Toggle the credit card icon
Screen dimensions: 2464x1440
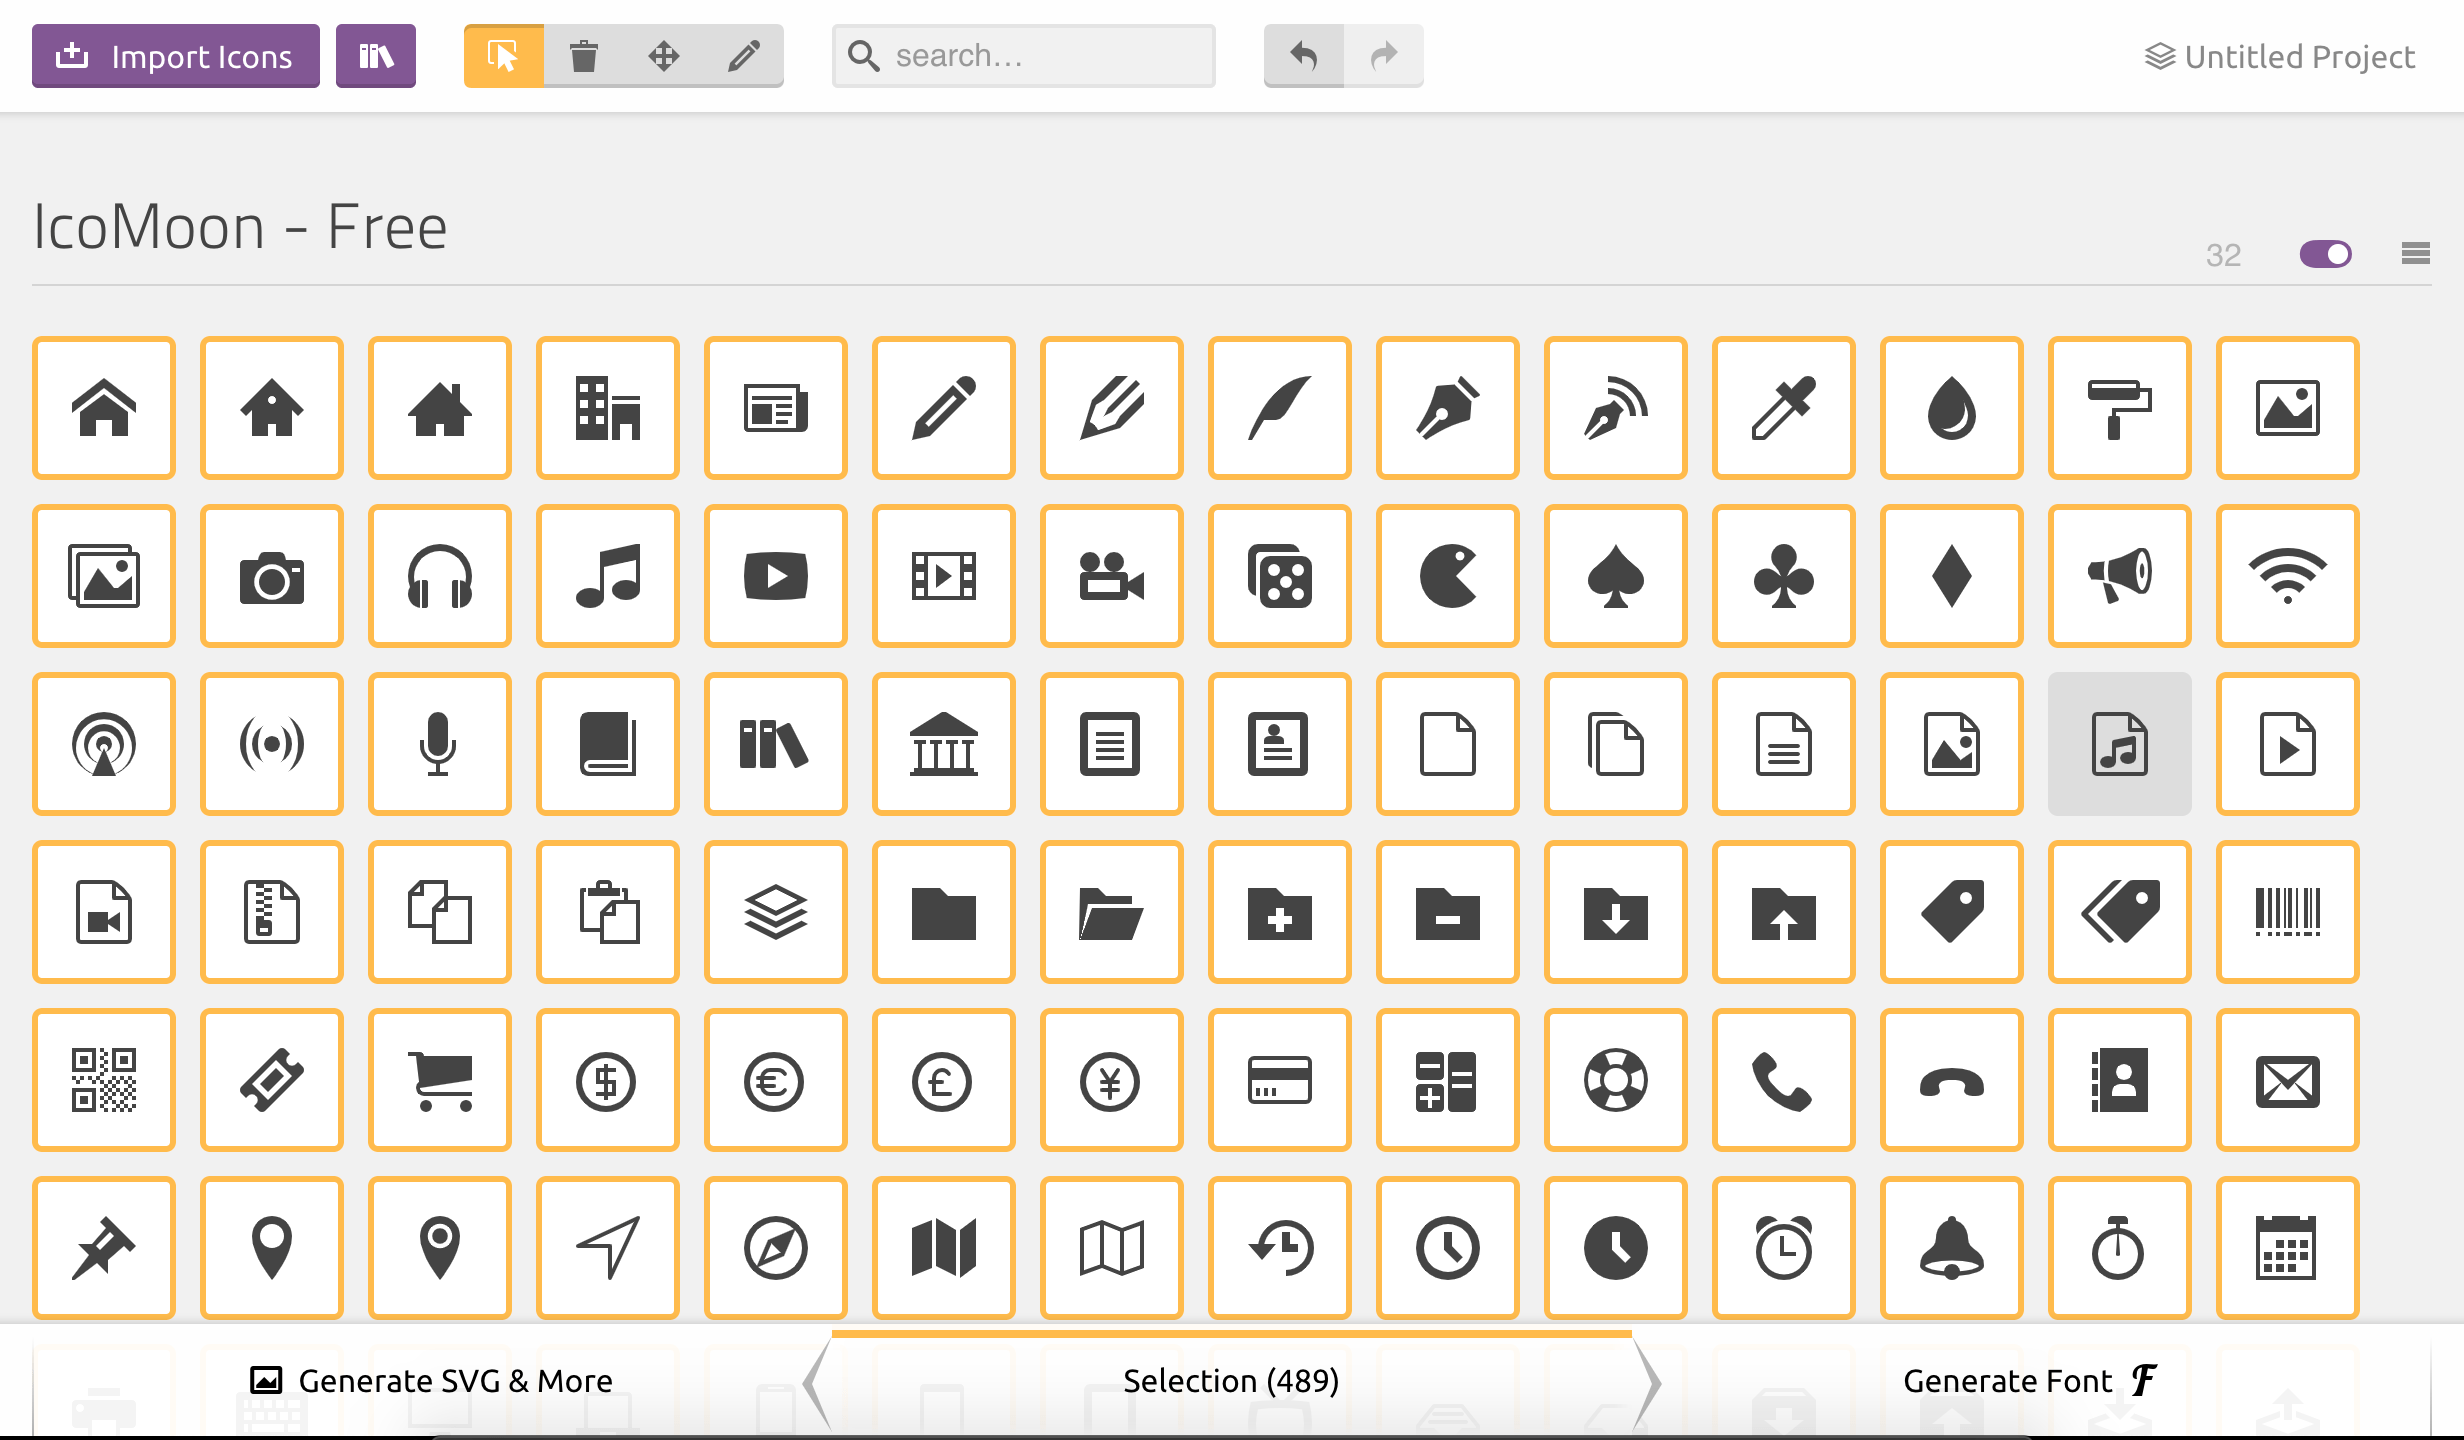click(1280, 1080)
